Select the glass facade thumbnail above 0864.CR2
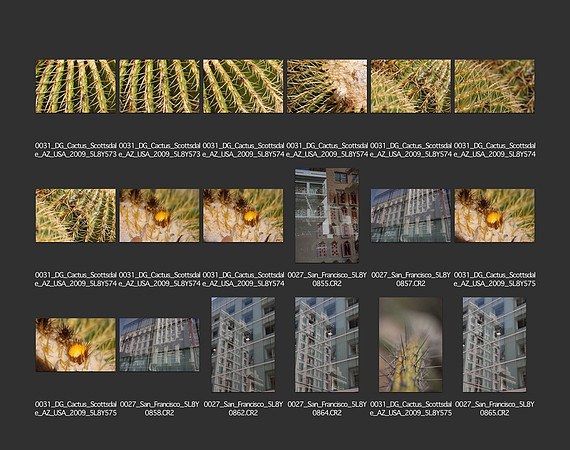Image resolution: width=570 pixels, height=450 pixels. tap(327, 345)
